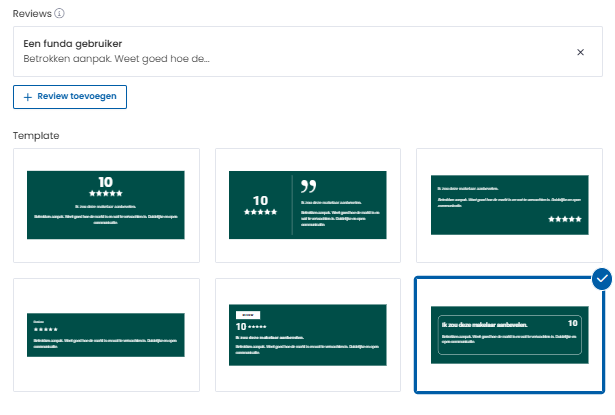The image size is (615, 415).
Task: Select the bottom-left narrow banner template
Action: (x=106, y=334)
